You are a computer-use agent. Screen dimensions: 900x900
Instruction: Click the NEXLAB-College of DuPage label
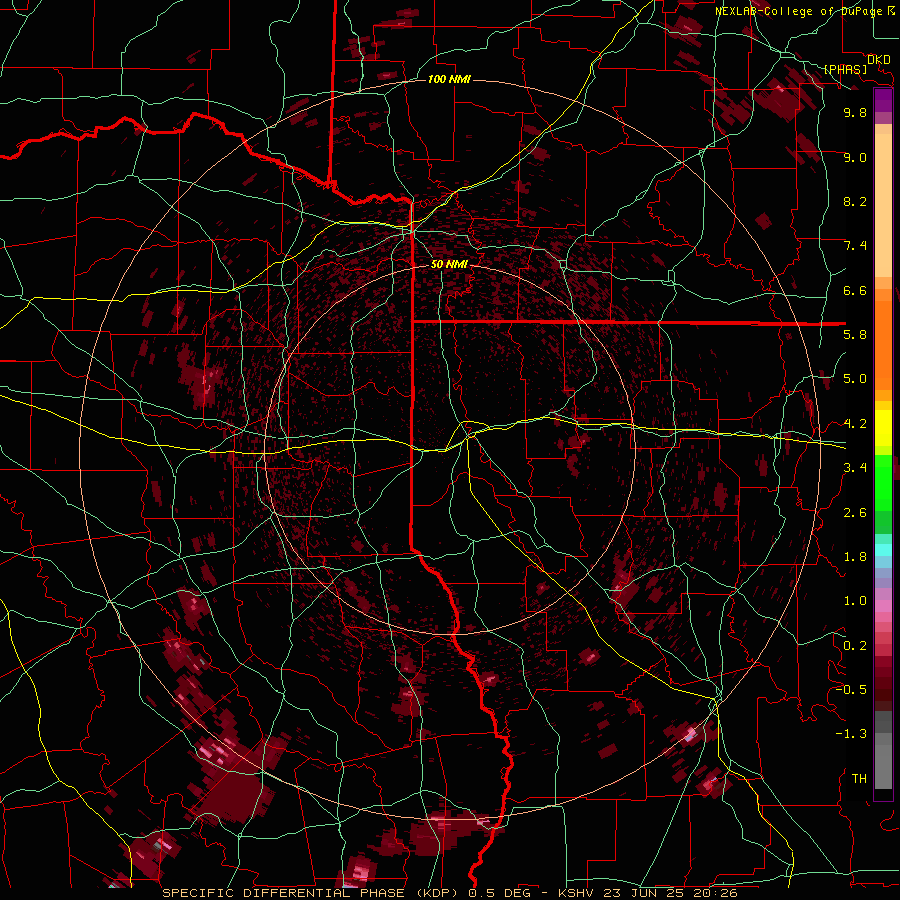pos(801,11)
